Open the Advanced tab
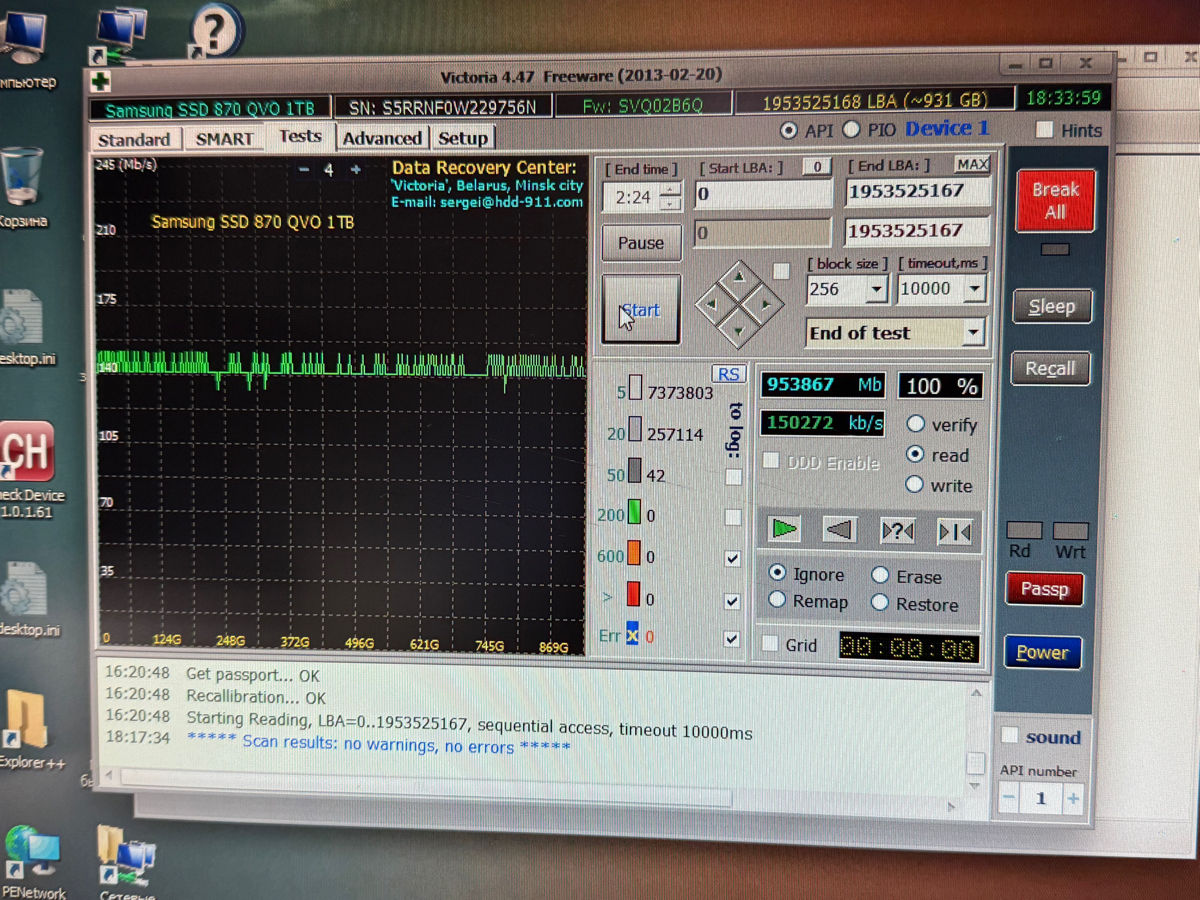The image size is (1200, 900). (381, 139)
